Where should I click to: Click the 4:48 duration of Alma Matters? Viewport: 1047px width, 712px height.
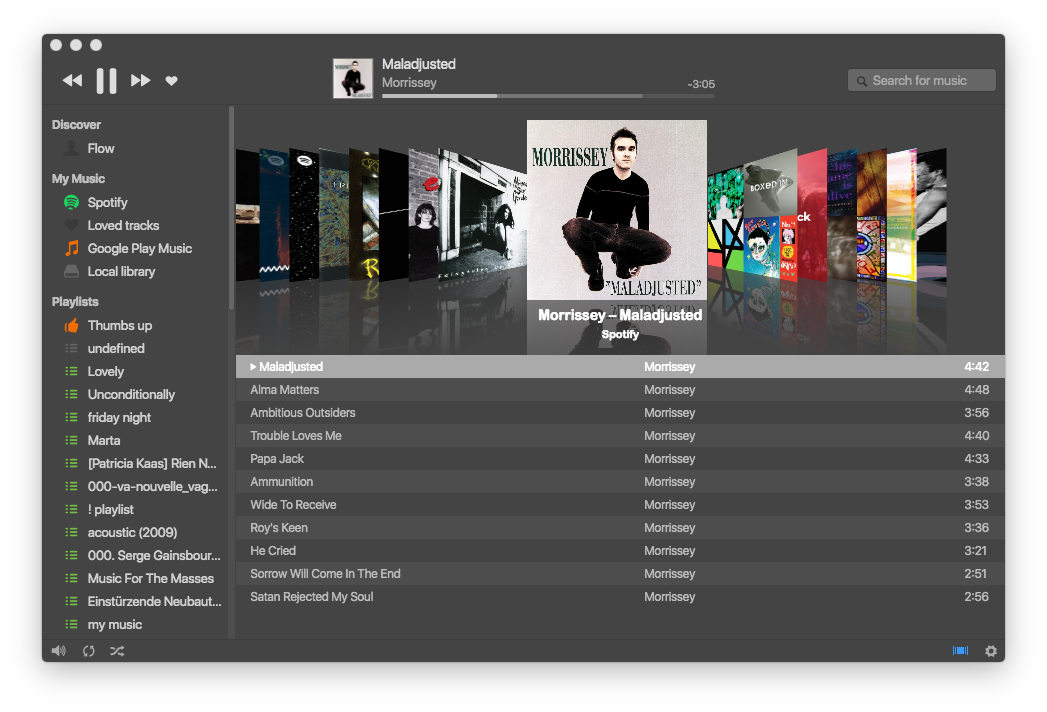tap(976, 390)
